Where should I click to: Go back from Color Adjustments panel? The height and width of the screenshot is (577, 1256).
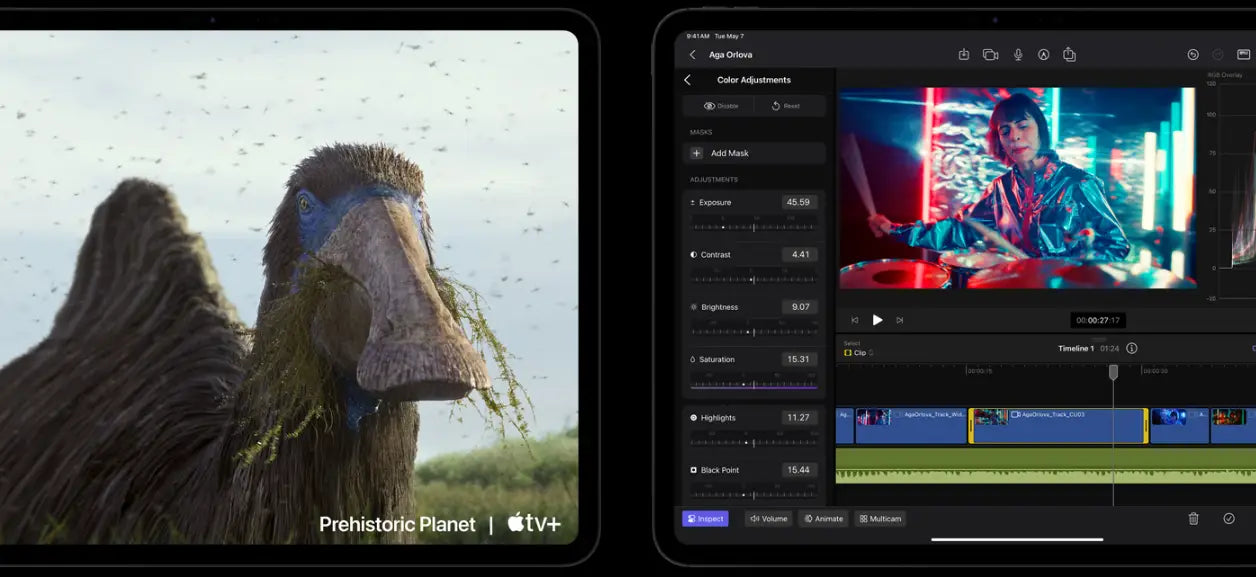(x=687, y=80)
